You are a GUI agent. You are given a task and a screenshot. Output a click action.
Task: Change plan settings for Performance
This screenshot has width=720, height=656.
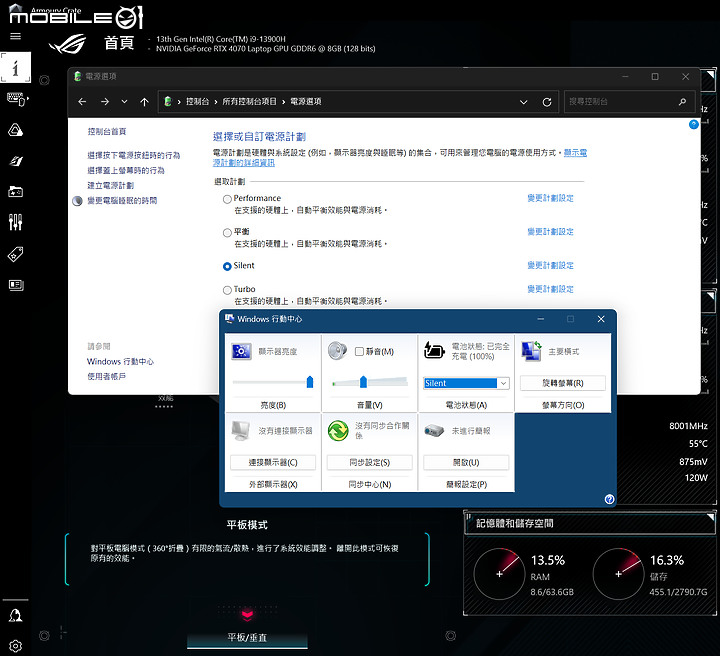tap(550, 198)
